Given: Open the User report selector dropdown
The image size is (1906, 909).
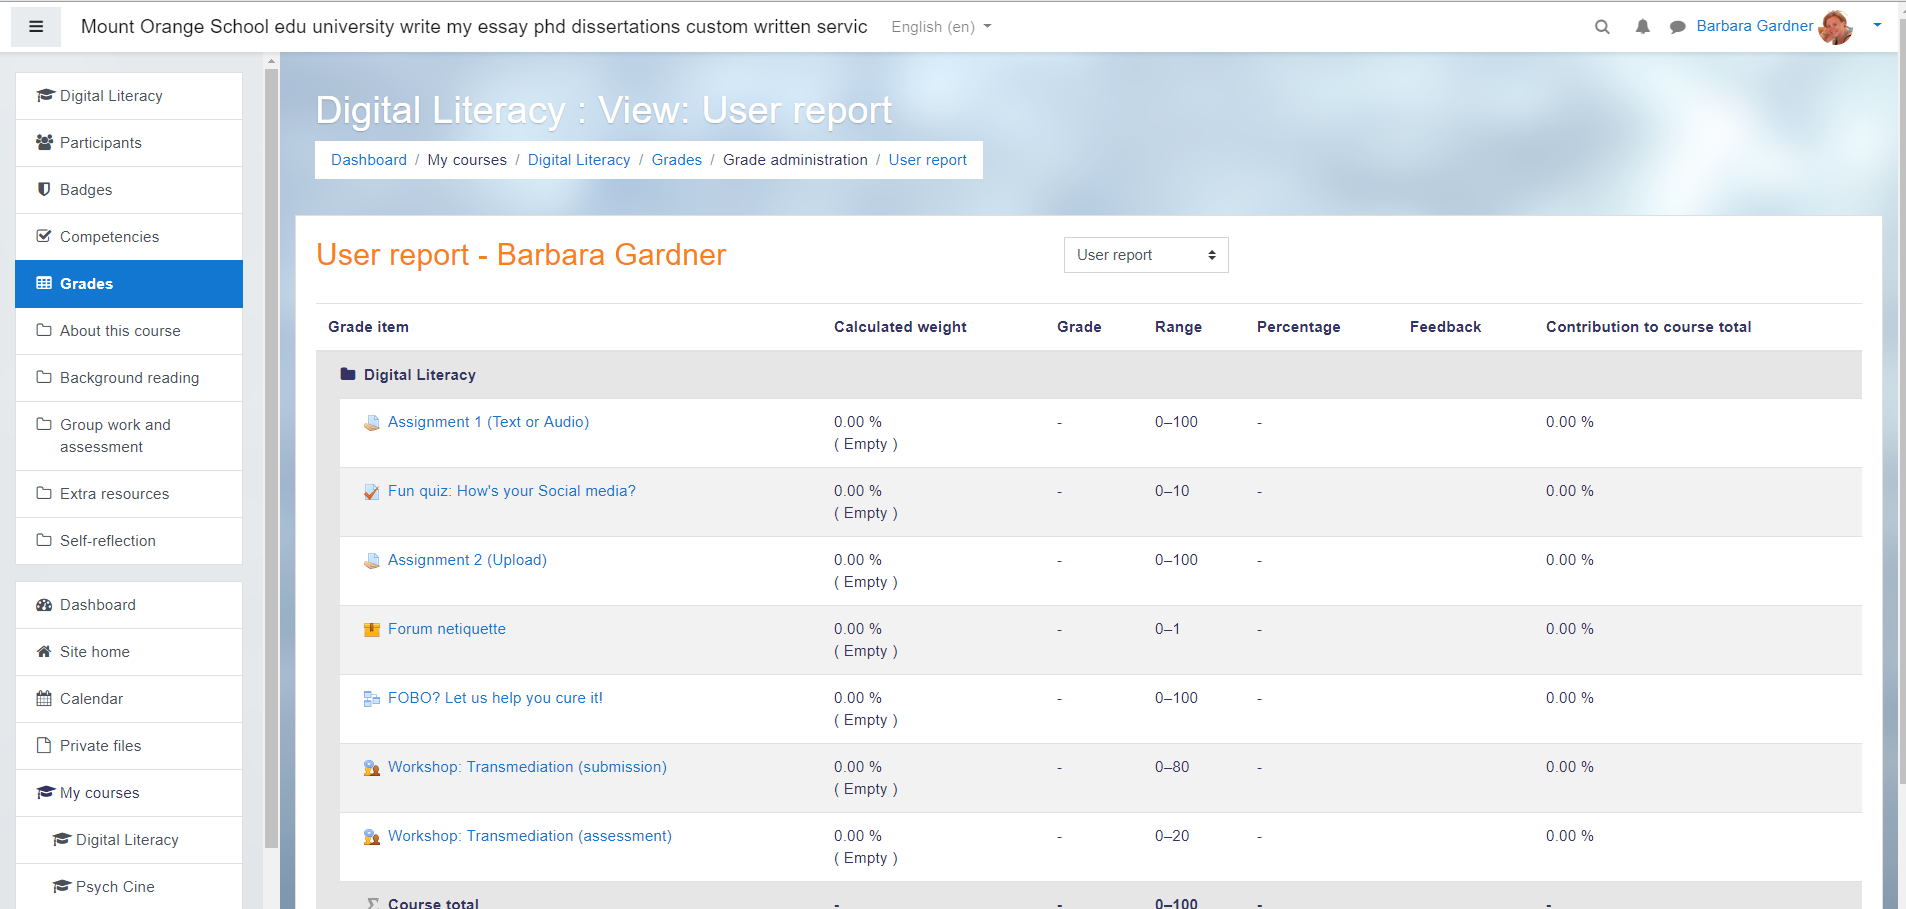Looking at the screenshot, I should point(1145,255).
